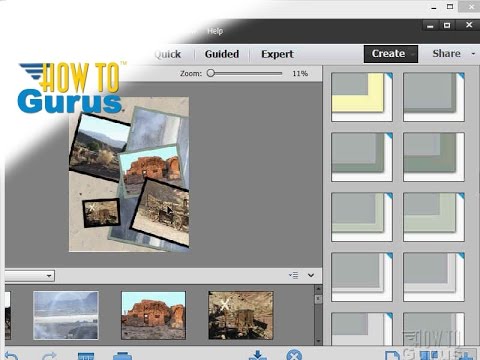Click the Redo arrow icon

[49, 355]
